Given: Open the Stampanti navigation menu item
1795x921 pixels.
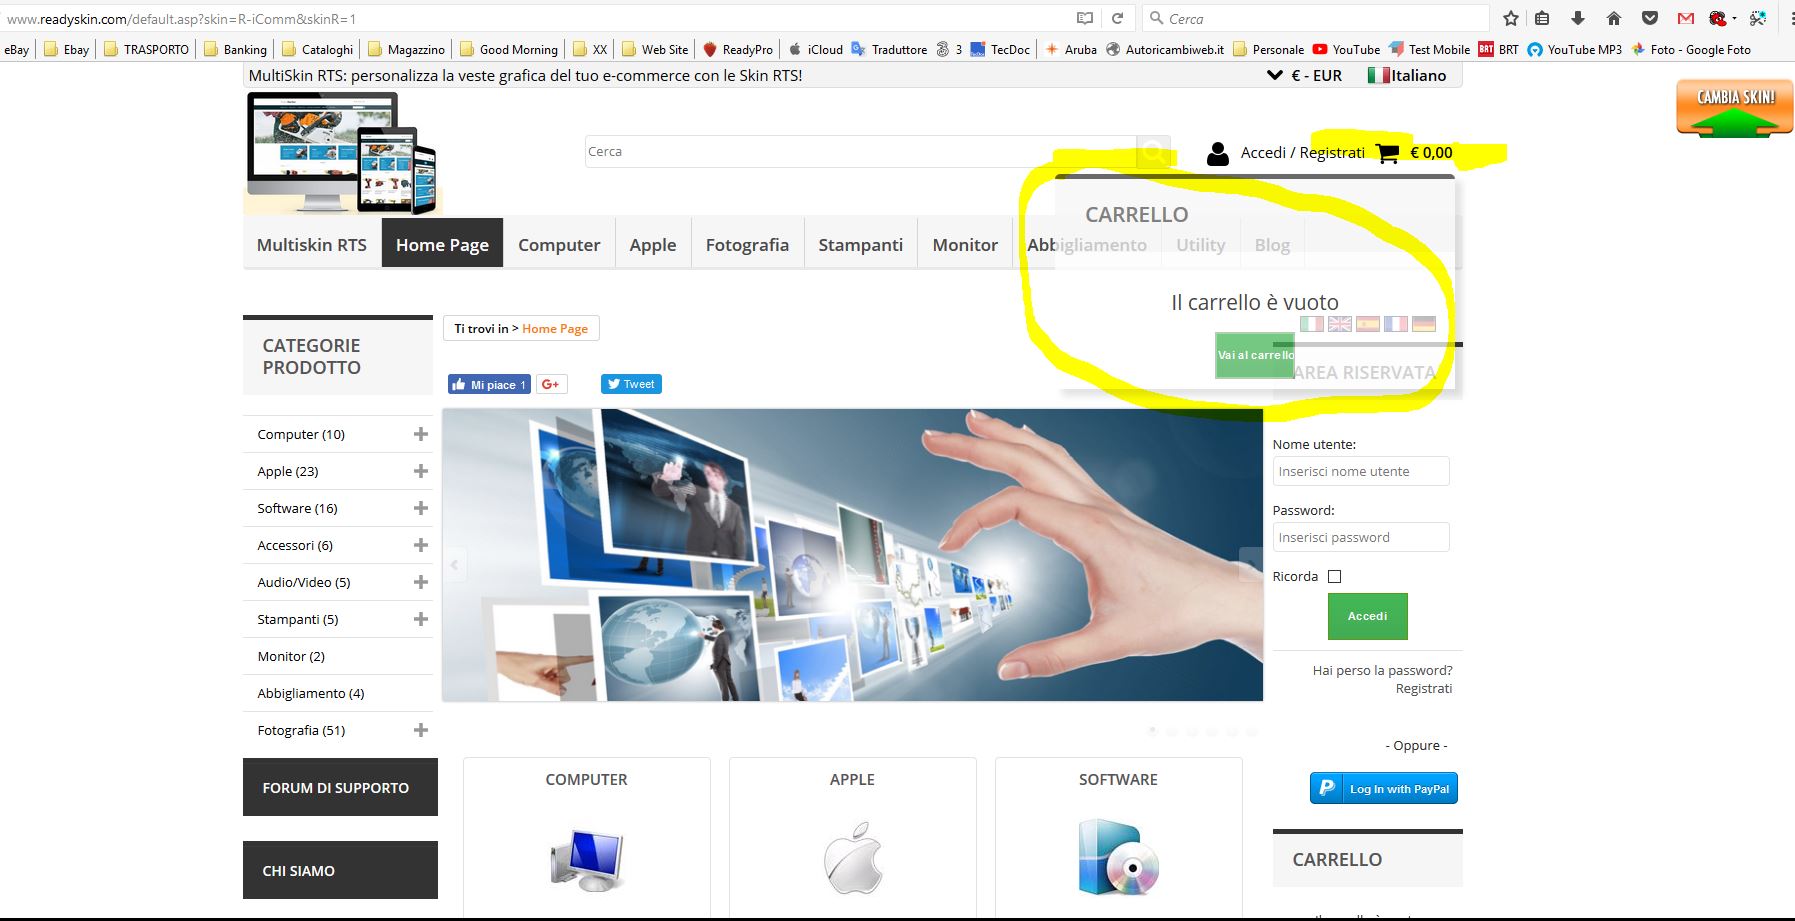Looking at the screenshot, I should coord(861,245).
